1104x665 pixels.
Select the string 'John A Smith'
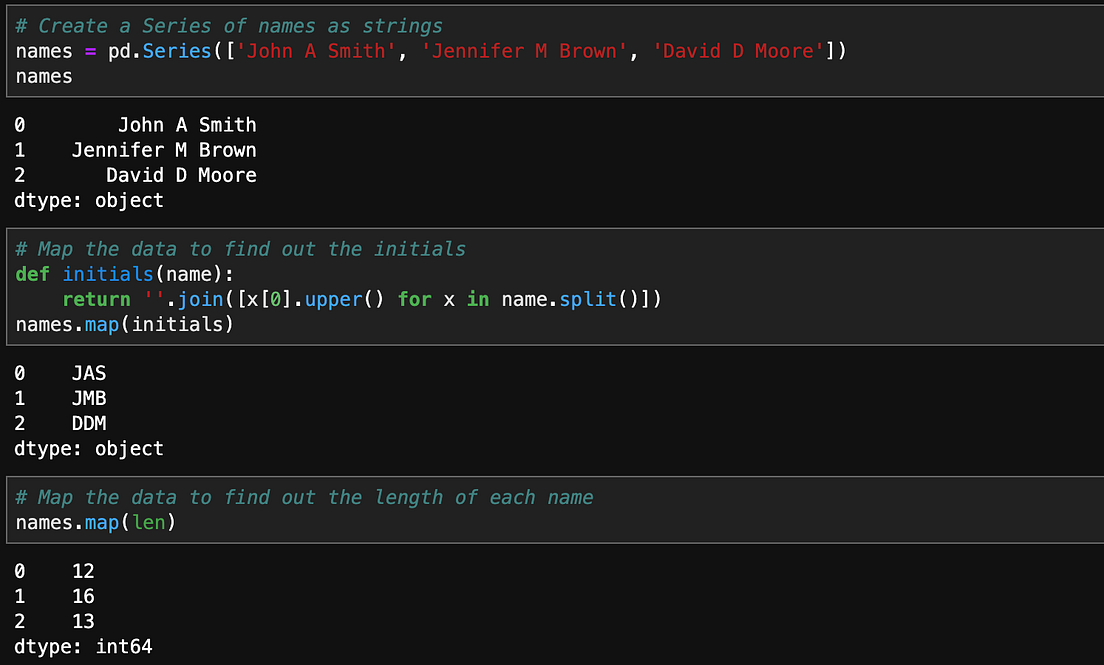(318, 50)
